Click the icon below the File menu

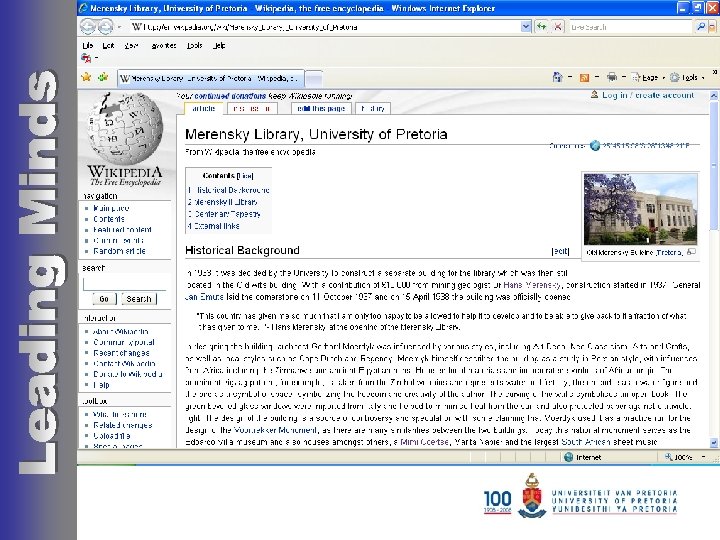tap(86, 58)
